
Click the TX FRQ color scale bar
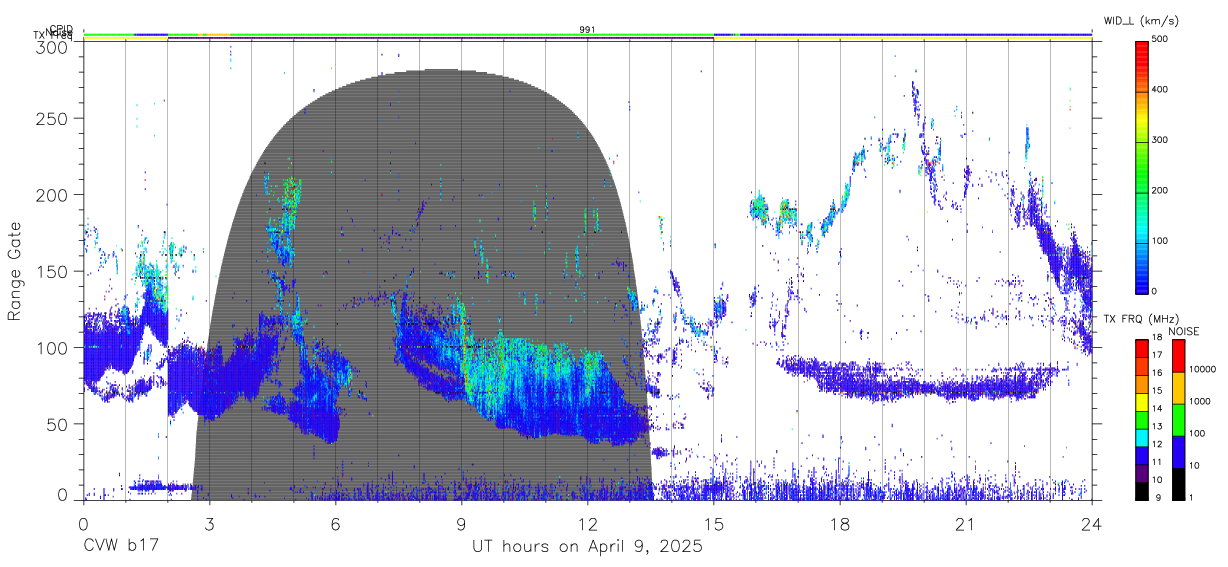tap(1142, 419)
